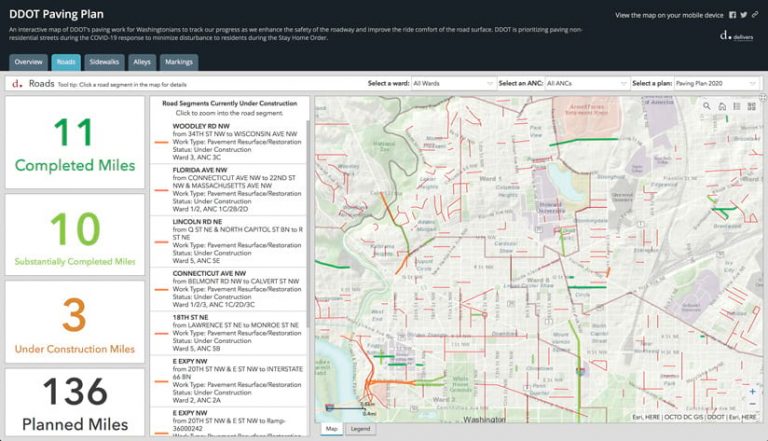Zoom to 18TH ST NE road segment
Screen dimensions: 768x441
point(229,333)
